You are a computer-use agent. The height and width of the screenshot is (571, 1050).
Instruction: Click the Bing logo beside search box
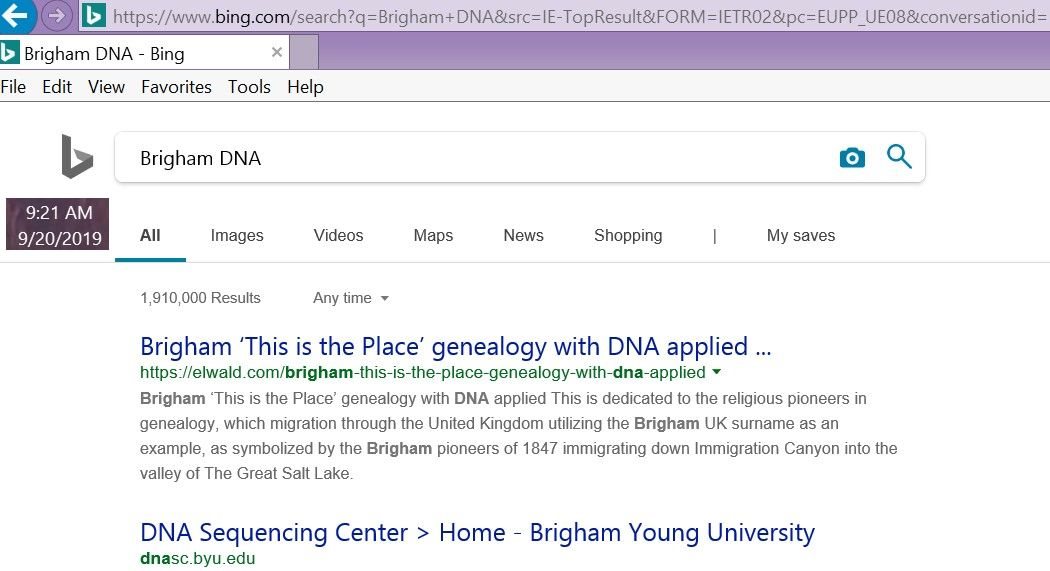point(77,158)
